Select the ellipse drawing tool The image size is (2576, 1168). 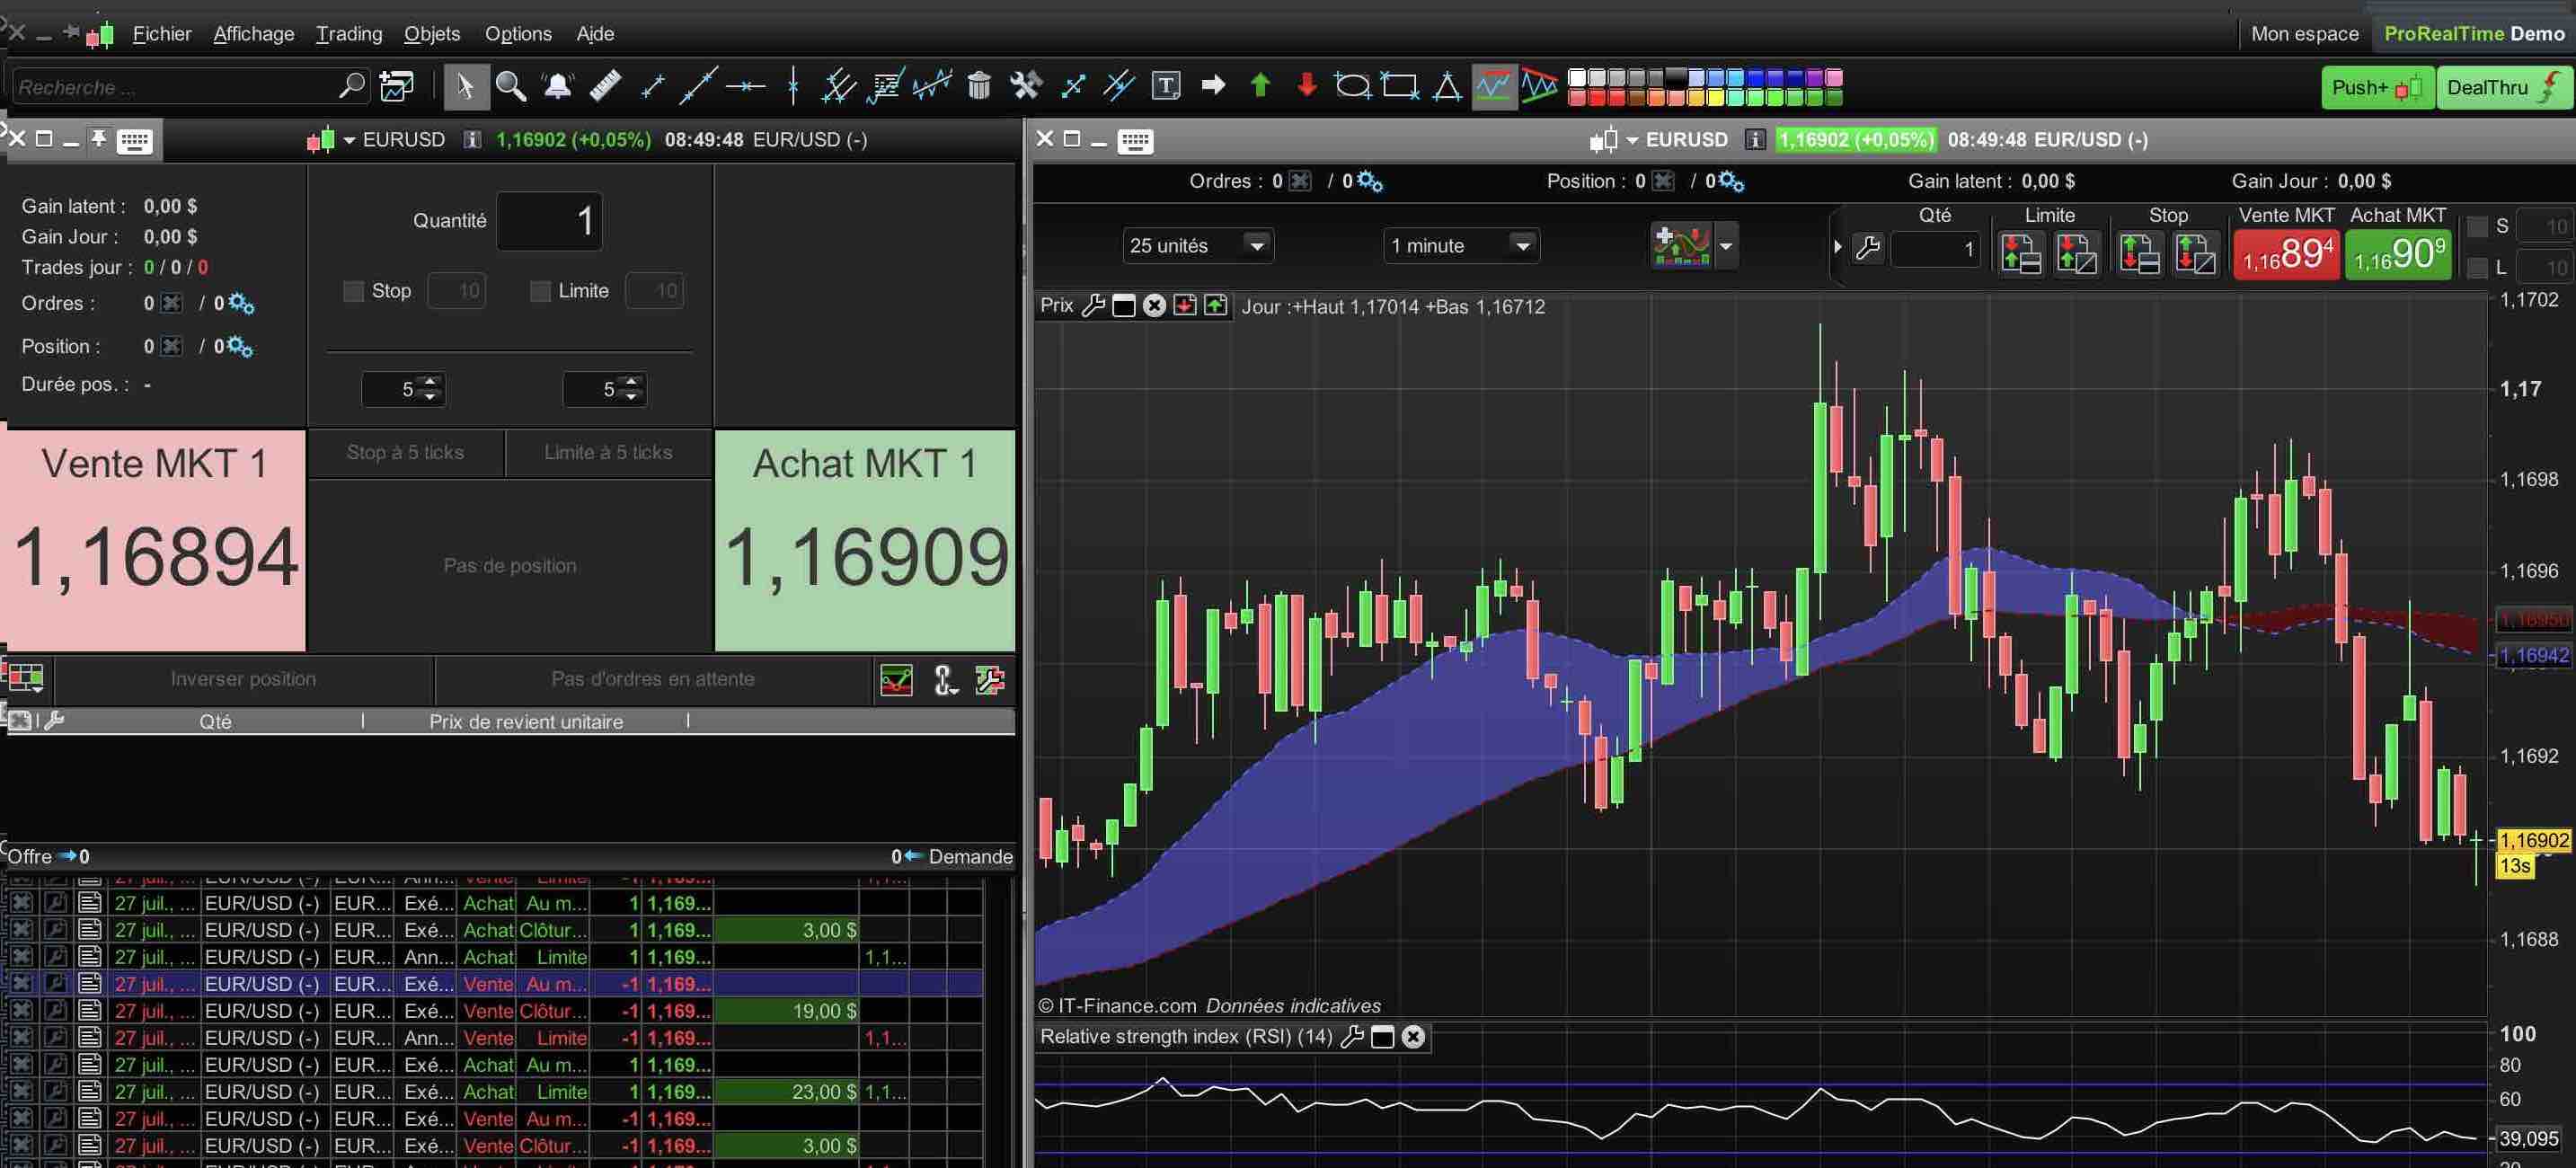click(1352, 87)
